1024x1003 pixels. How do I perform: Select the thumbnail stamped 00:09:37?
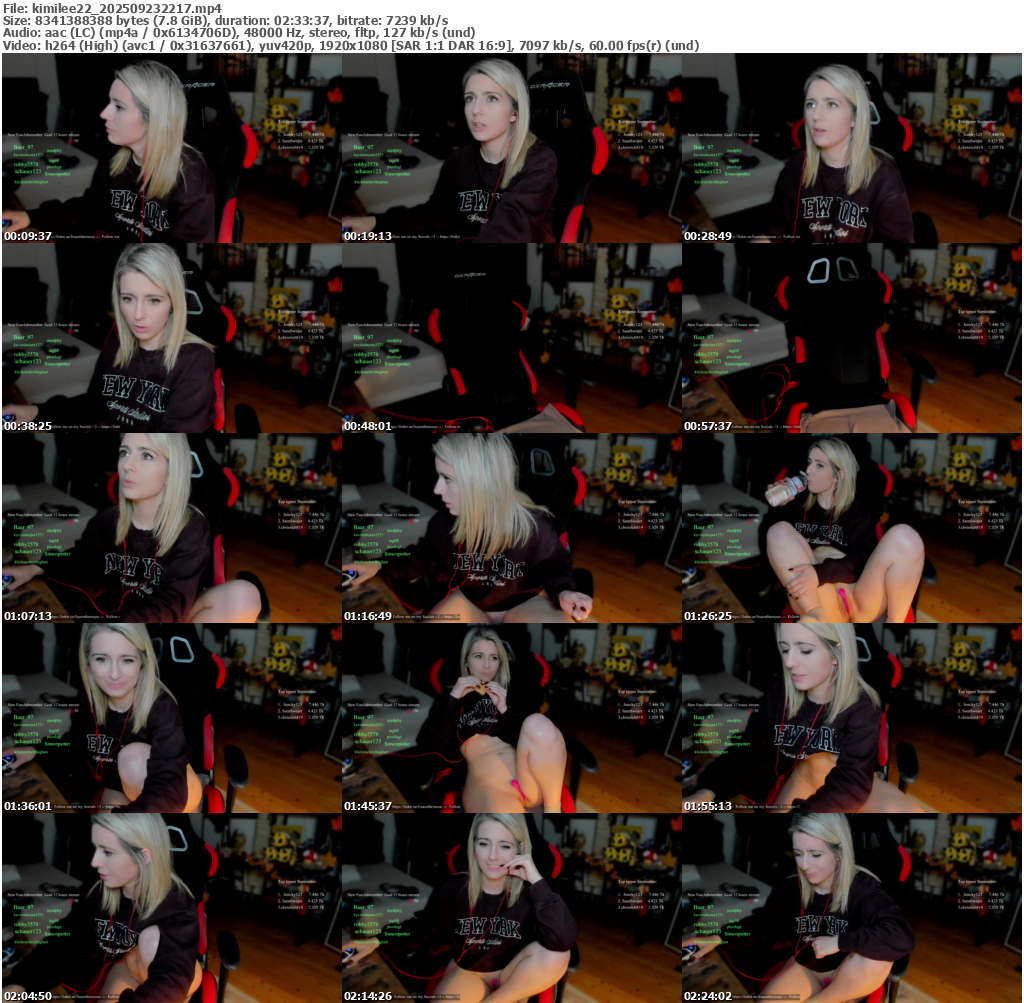[172, 148]
